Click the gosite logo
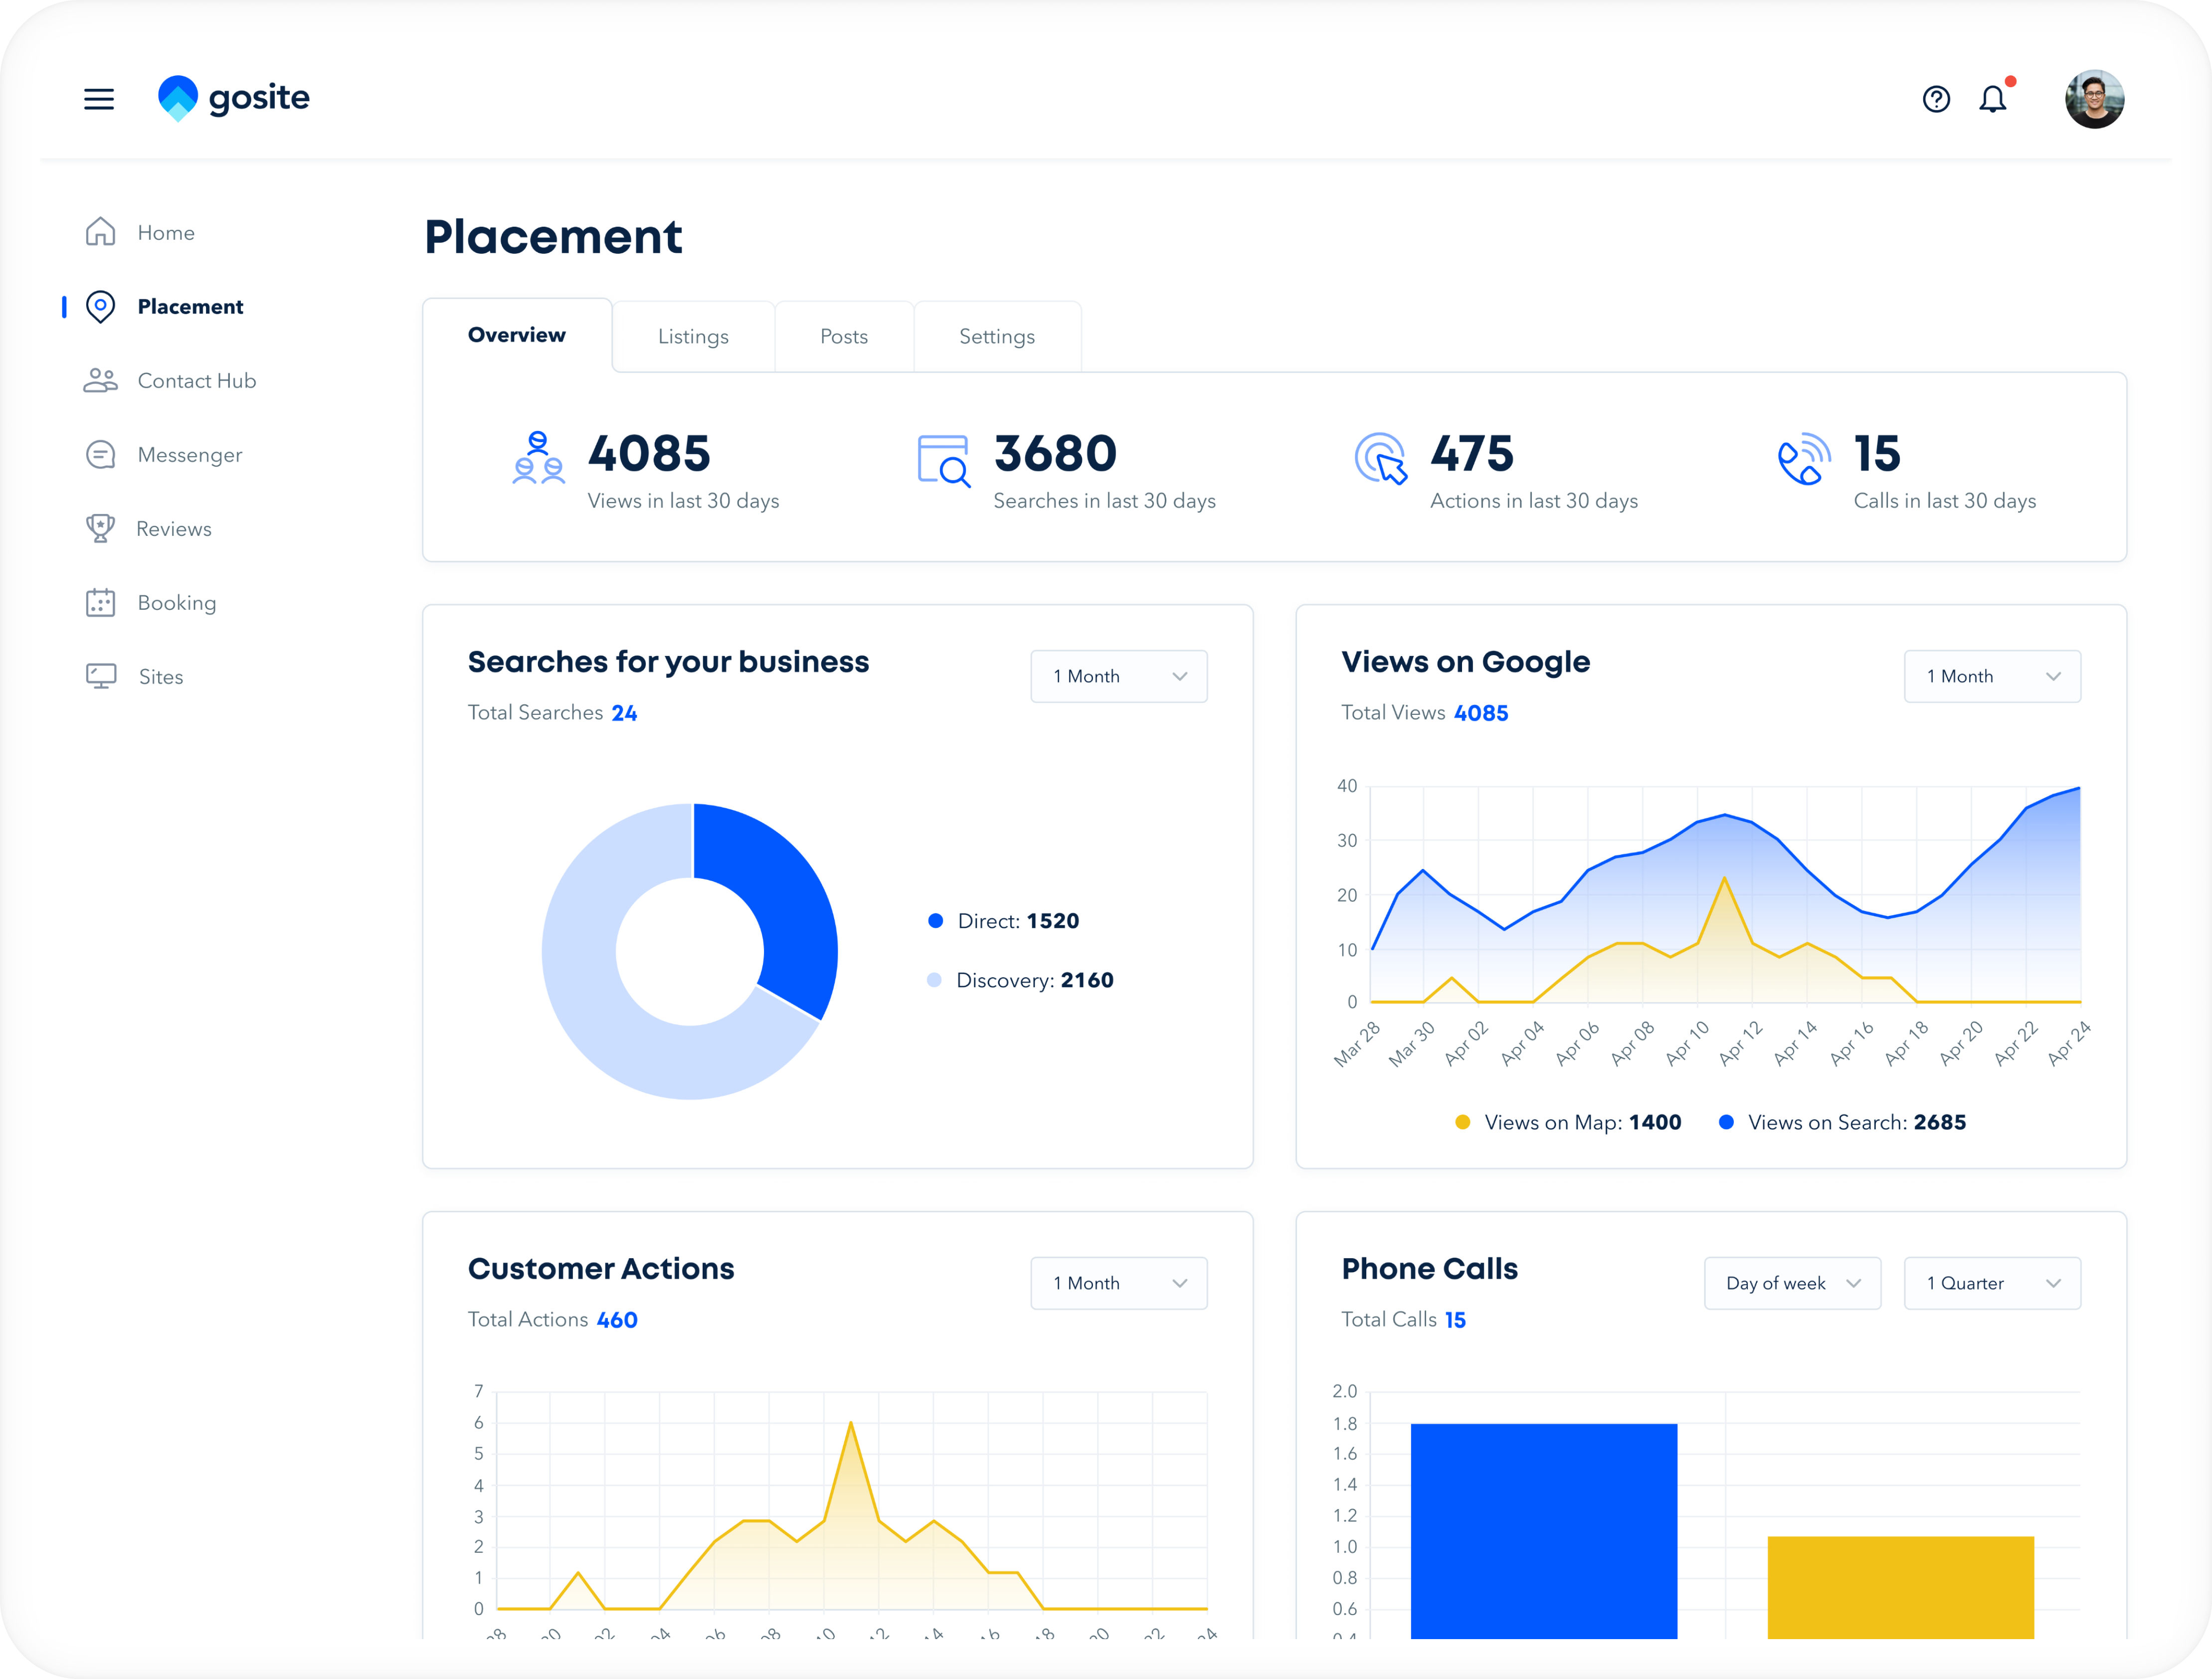This screenshot has width=2212, height=1679. (234, 97)
